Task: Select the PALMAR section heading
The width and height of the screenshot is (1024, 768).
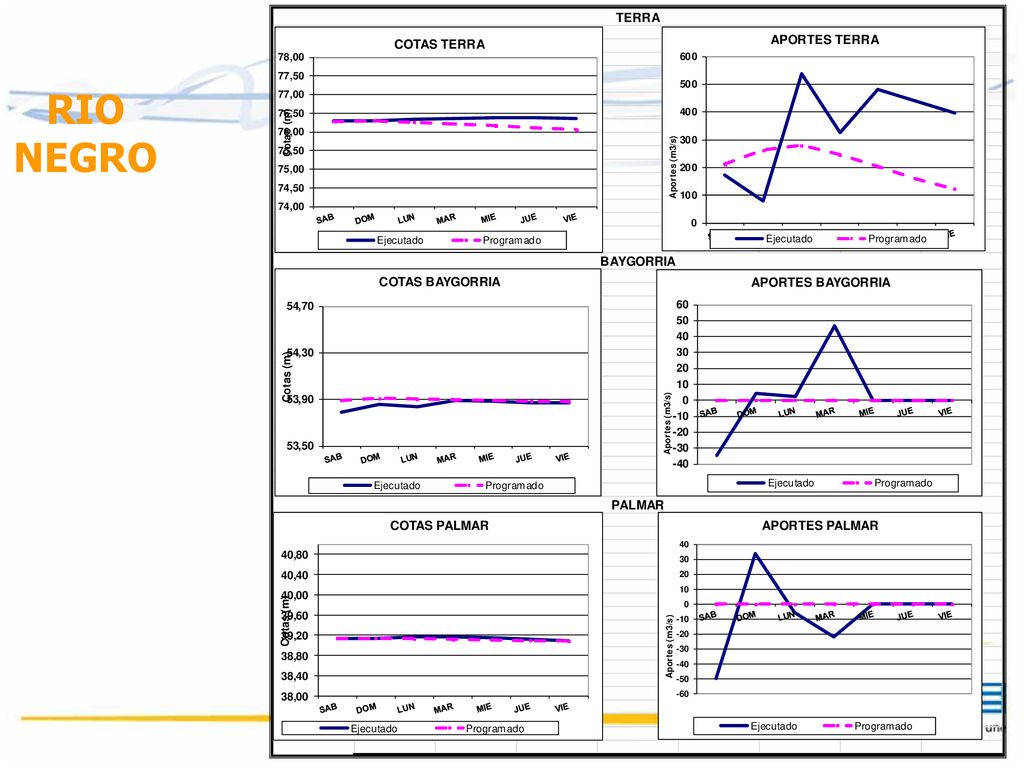Action: pyautogui.click(x=637, y=505)
